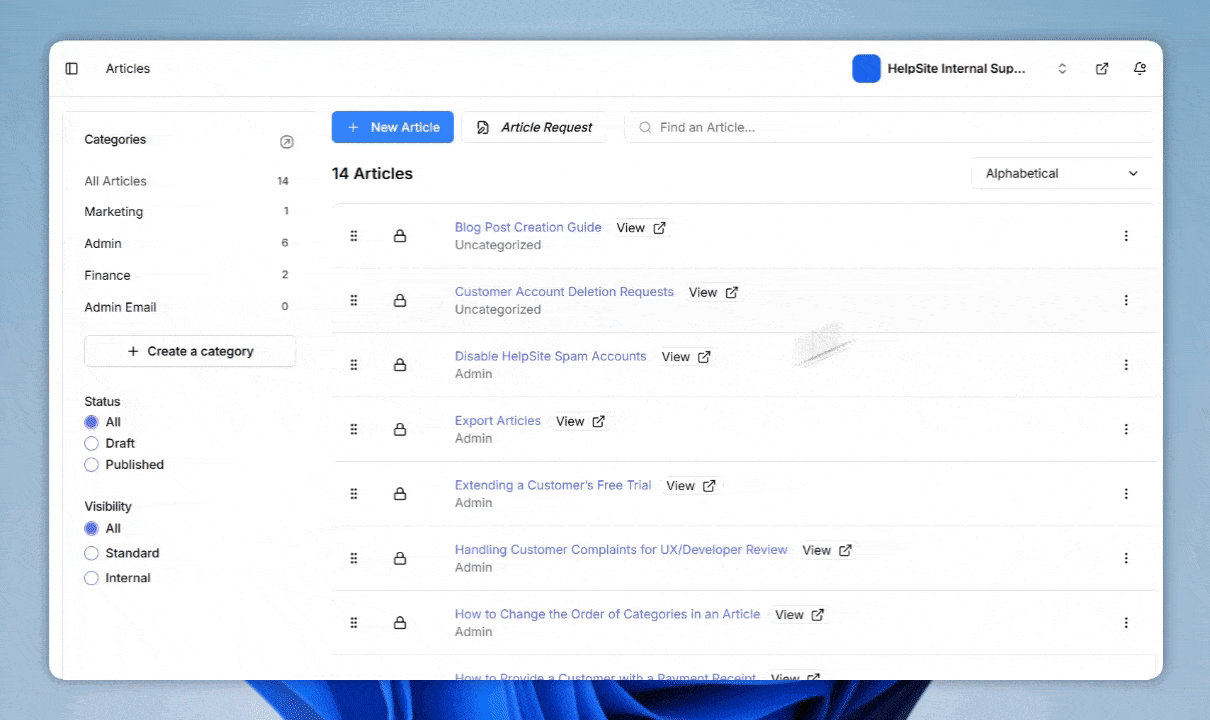Image resolution: width=1210 pixels, height=720 pixels.
Task: Click lock icon for Blog Post Creation Guide
Action: coord(400,236)
